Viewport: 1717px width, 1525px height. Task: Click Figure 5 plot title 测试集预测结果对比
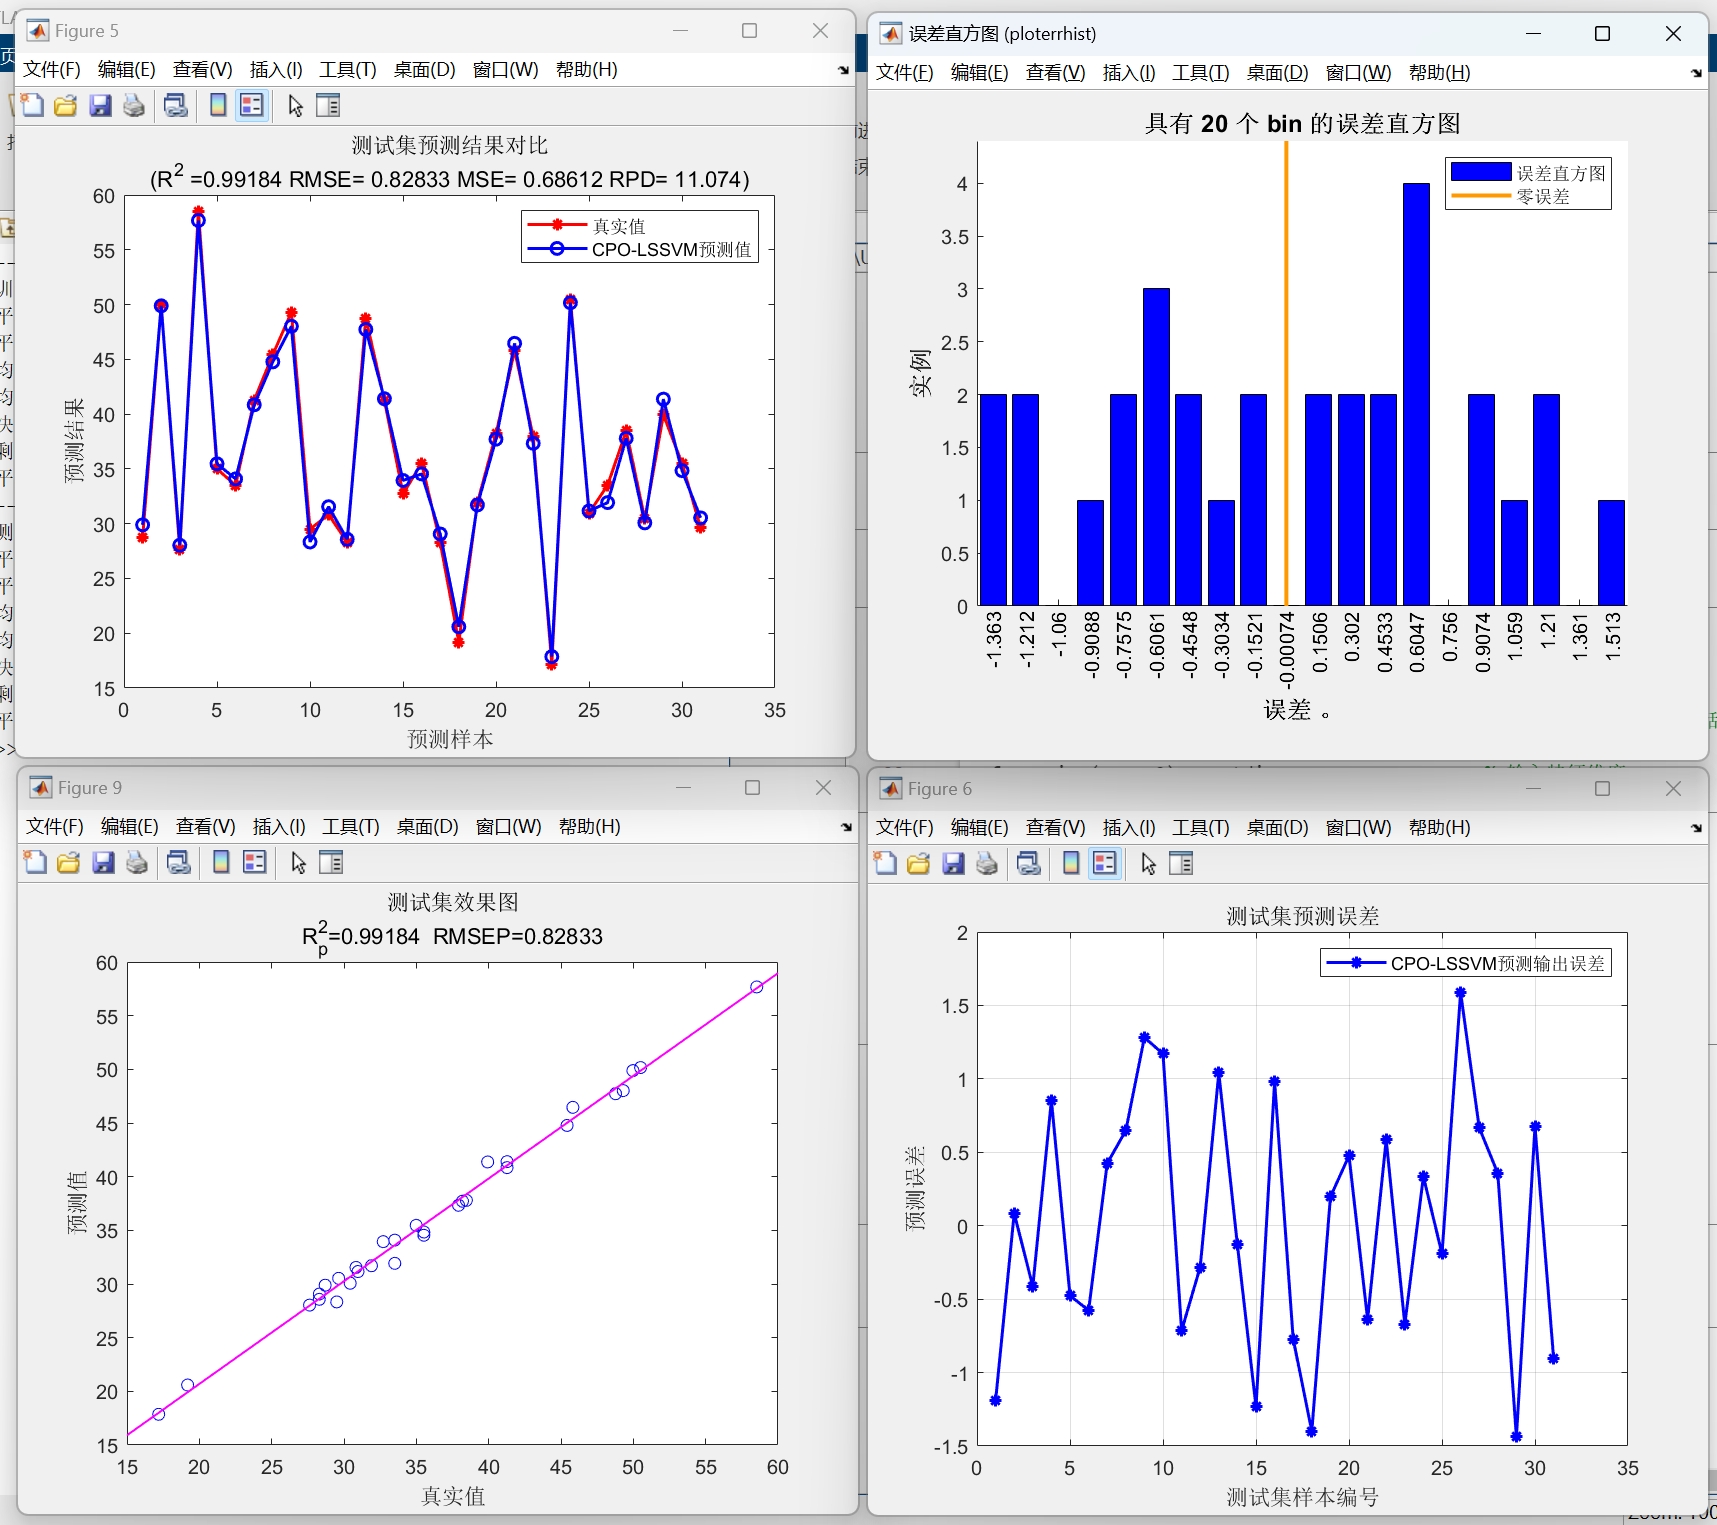pyautogui.click(x=450, y=145)
